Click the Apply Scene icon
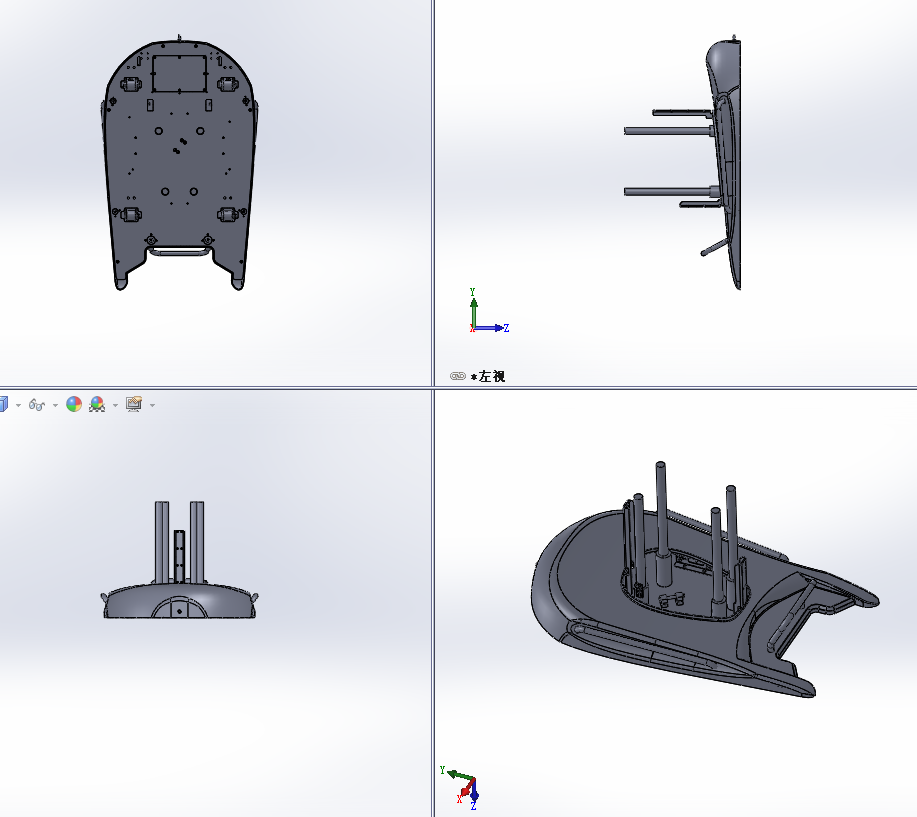This screenshot has width=917, height=817. (97, 404)
